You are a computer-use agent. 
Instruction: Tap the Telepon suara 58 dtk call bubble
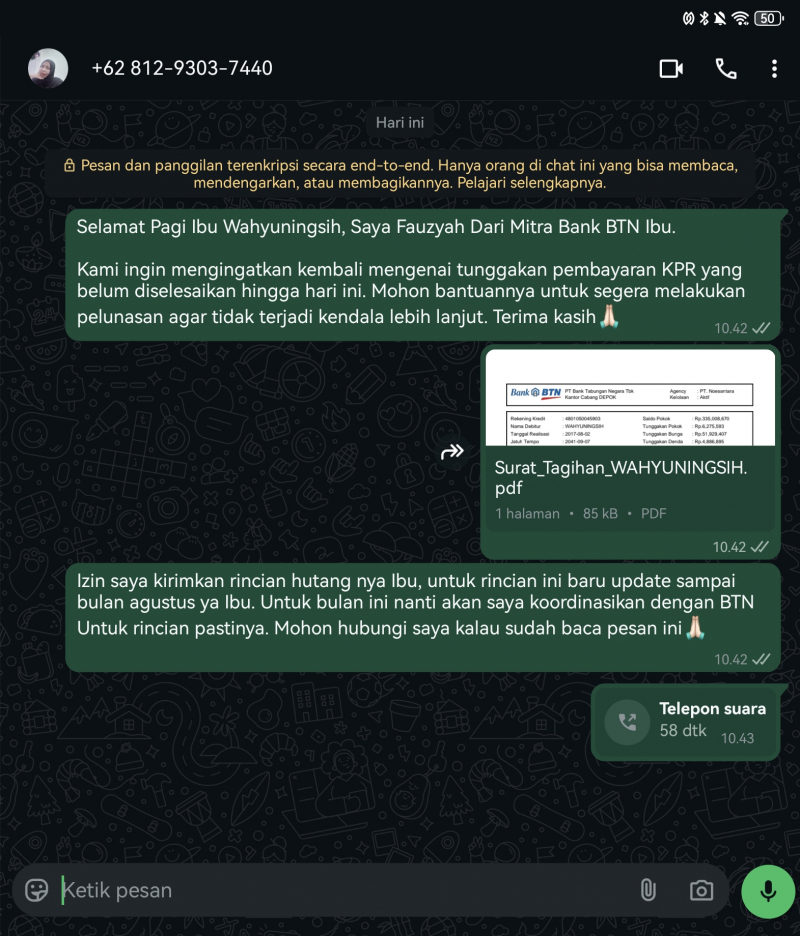pos(685,722)
